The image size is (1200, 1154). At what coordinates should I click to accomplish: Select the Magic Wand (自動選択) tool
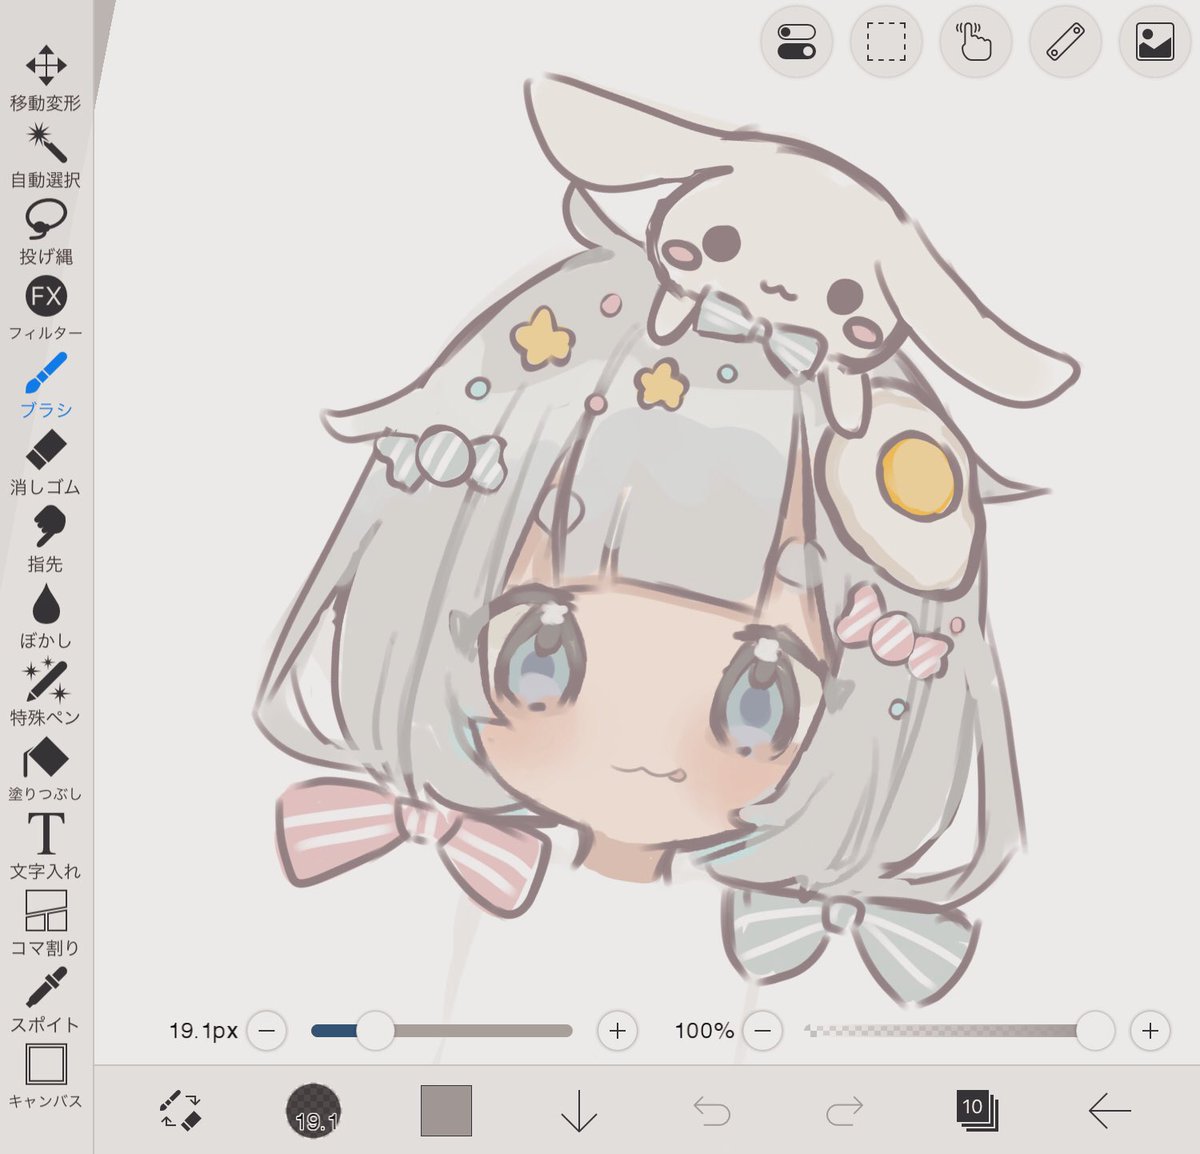pos(46,155)
